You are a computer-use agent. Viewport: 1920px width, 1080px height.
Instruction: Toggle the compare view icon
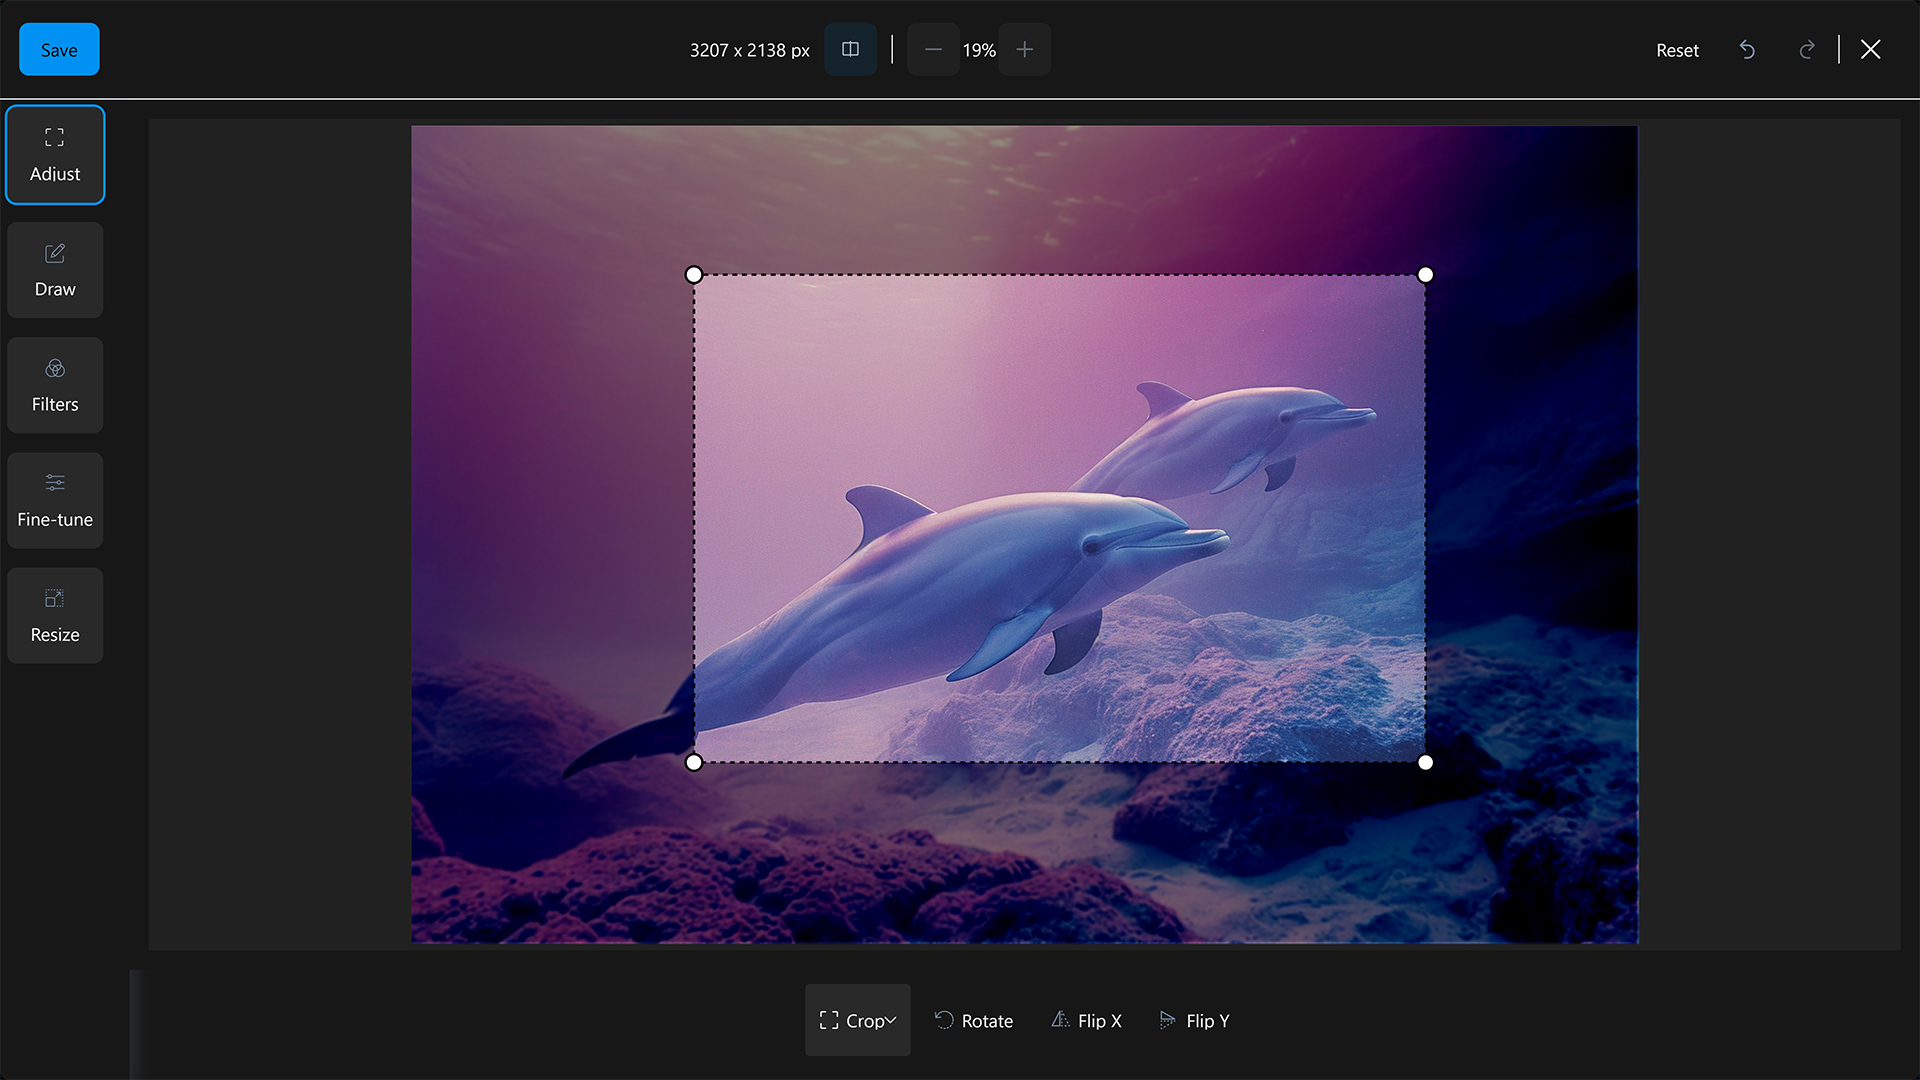(850, 50)
